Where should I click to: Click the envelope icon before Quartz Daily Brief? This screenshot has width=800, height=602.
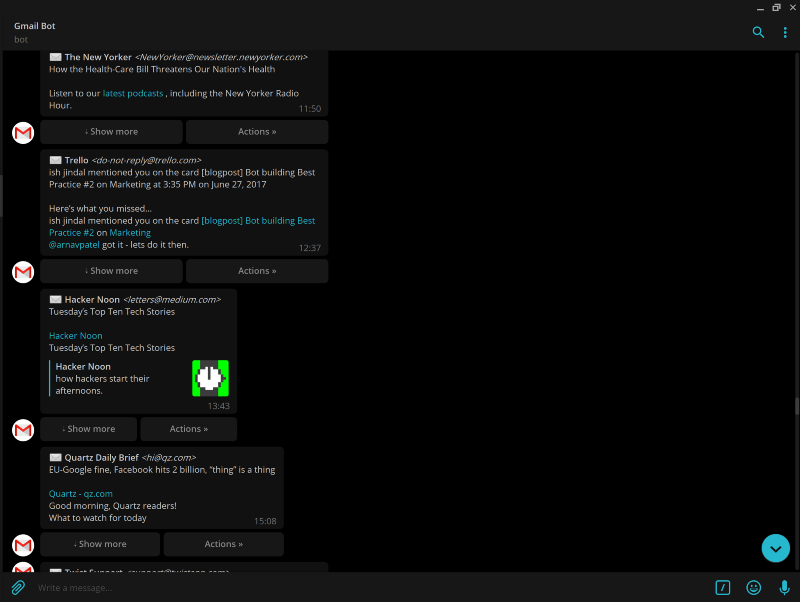click(55, 458)
